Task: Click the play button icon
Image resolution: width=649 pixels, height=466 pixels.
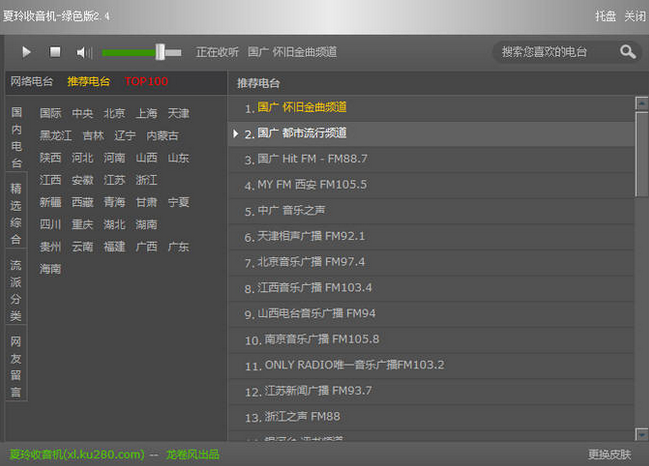Action: [26, 52]
